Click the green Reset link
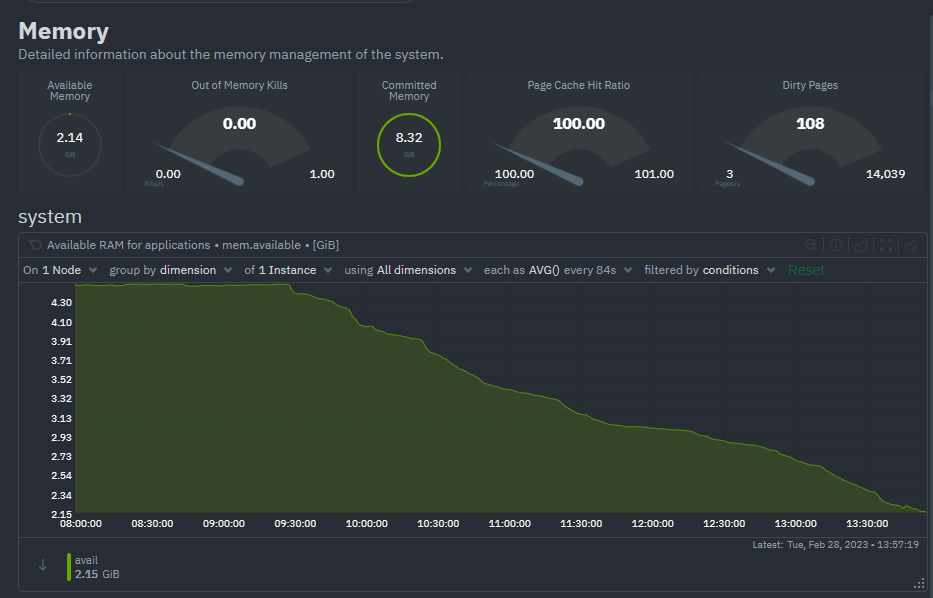Viewport: 933px width, 598px height. [x=806, y=270]
